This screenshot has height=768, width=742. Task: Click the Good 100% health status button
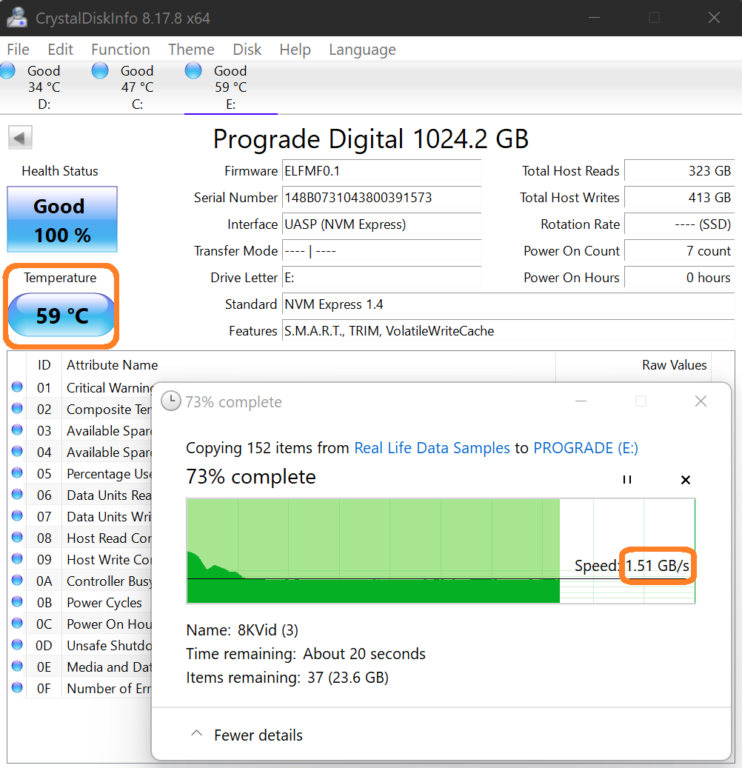pos(62,220)
